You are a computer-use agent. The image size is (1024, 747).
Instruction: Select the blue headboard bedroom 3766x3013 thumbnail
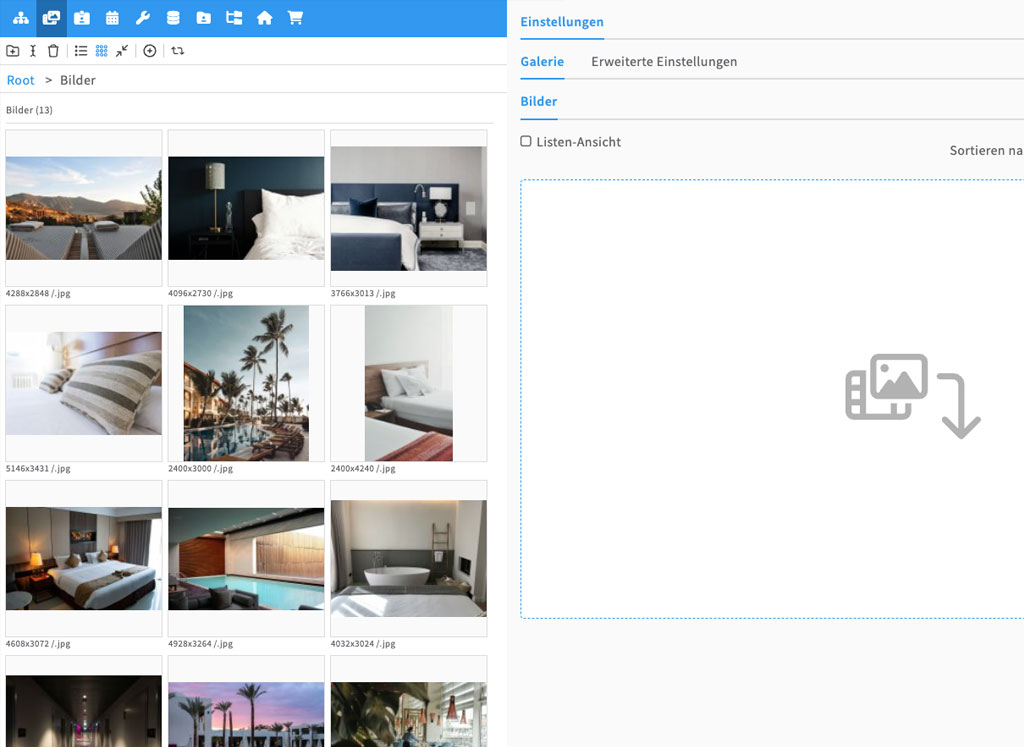point(409,208)
